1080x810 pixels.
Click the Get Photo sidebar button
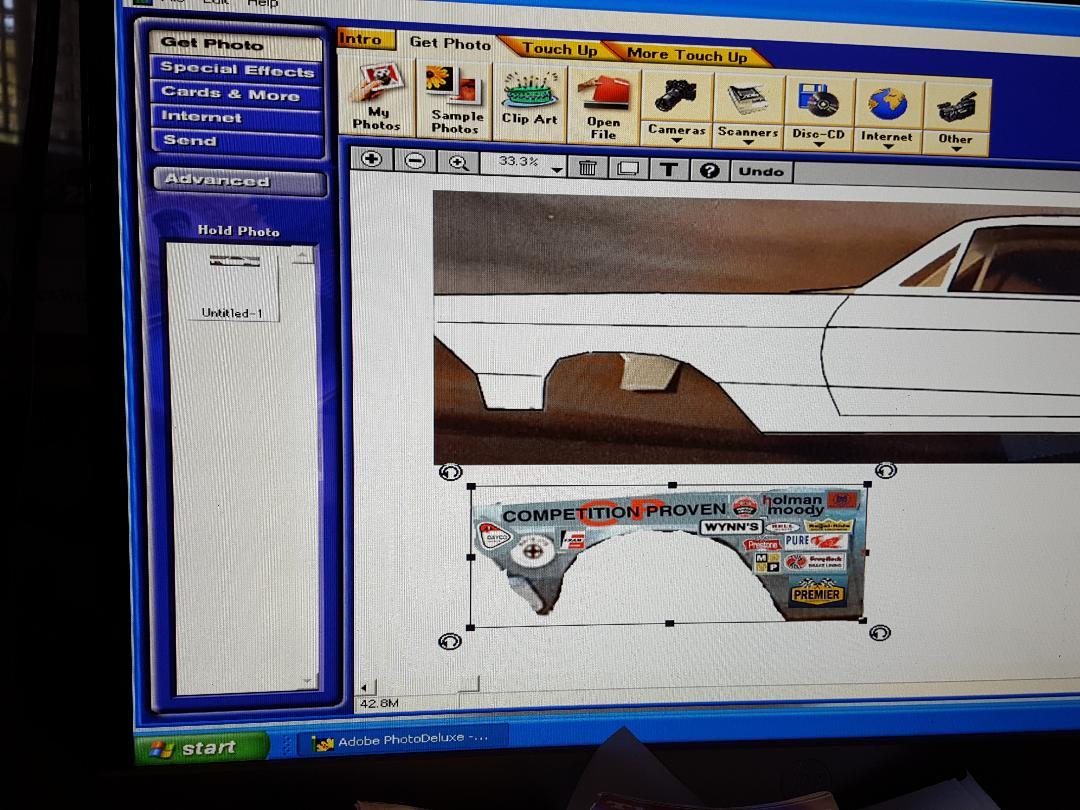click(x=236, y=45)
